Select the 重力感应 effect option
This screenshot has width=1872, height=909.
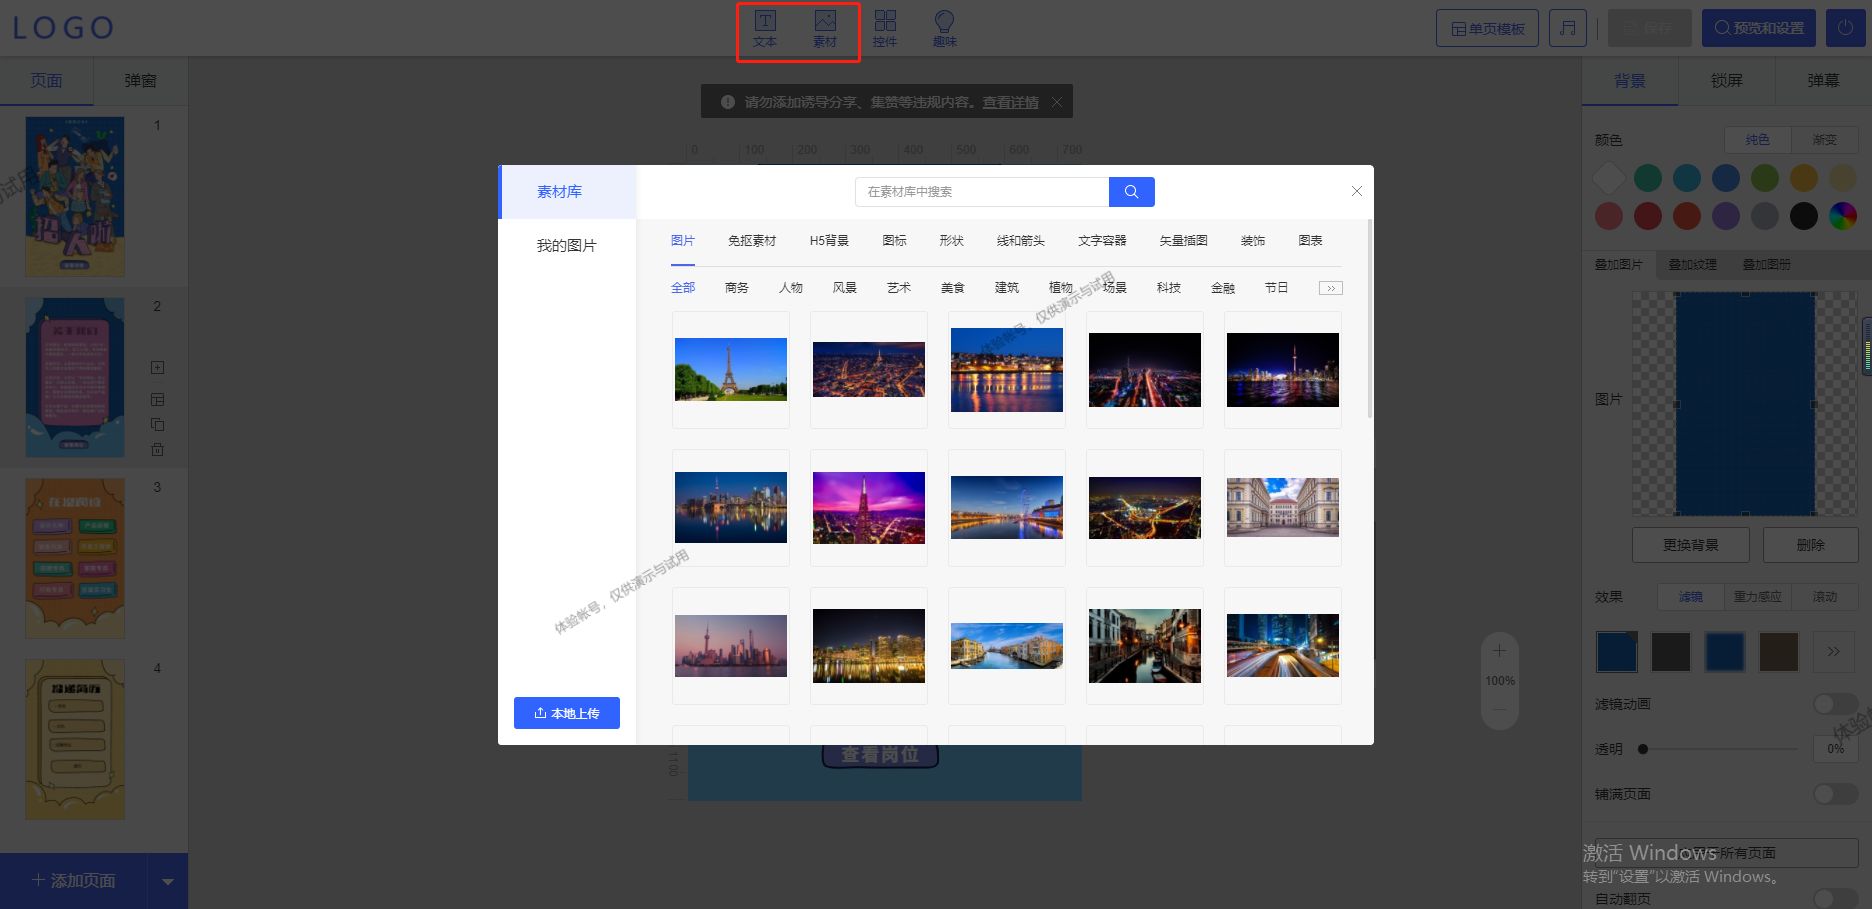click(1757, 597)
